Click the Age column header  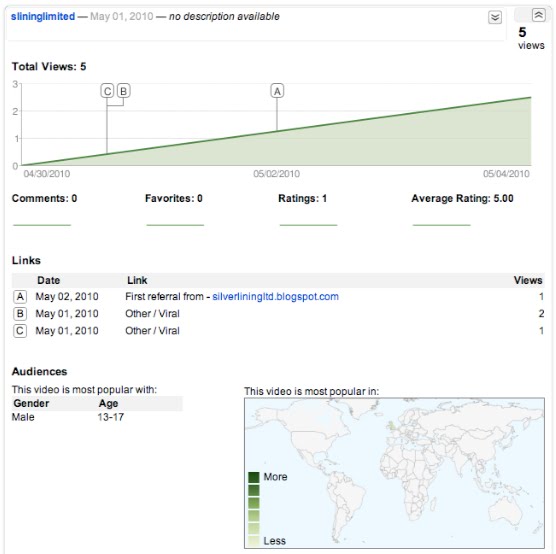click(x=109, y=403)
